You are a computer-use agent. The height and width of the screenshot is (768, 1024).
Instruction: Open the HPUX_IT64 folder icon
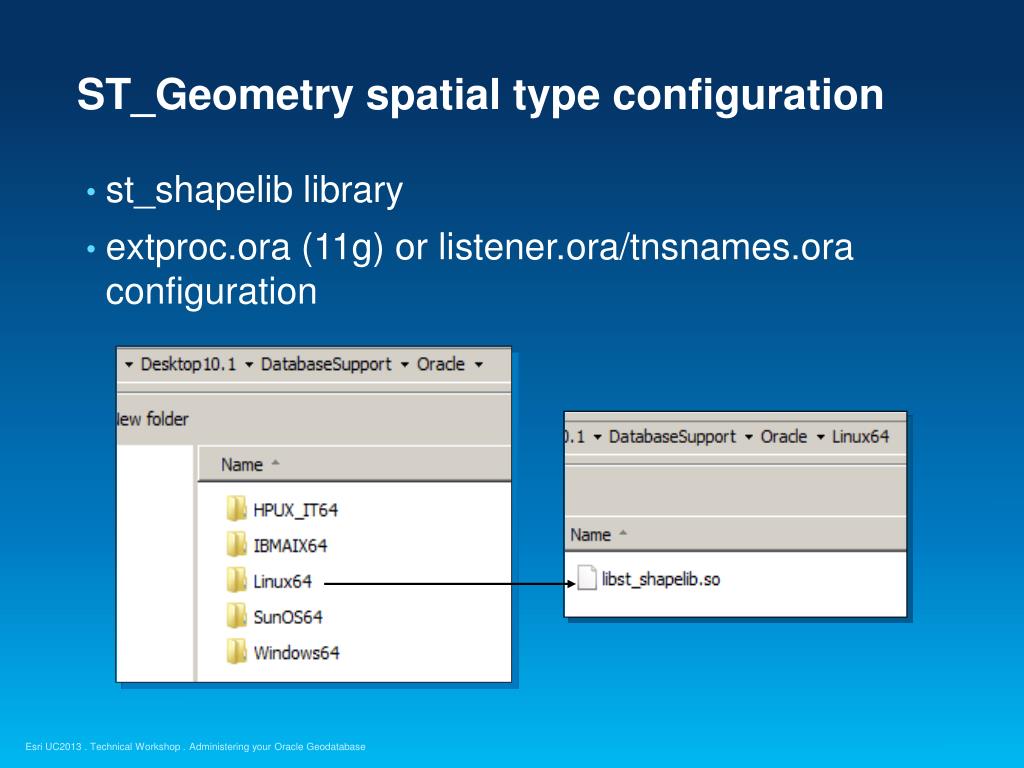236,509
